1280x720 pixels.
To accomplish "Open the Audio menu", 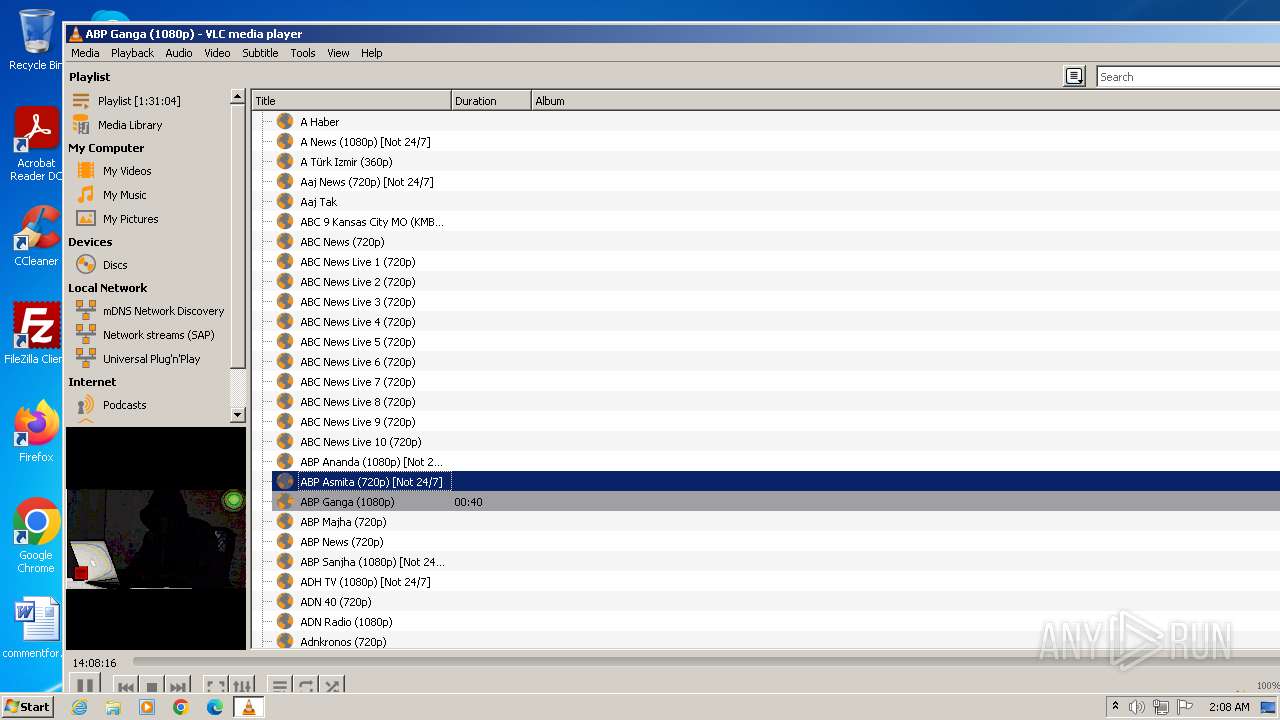I will 179,53.
